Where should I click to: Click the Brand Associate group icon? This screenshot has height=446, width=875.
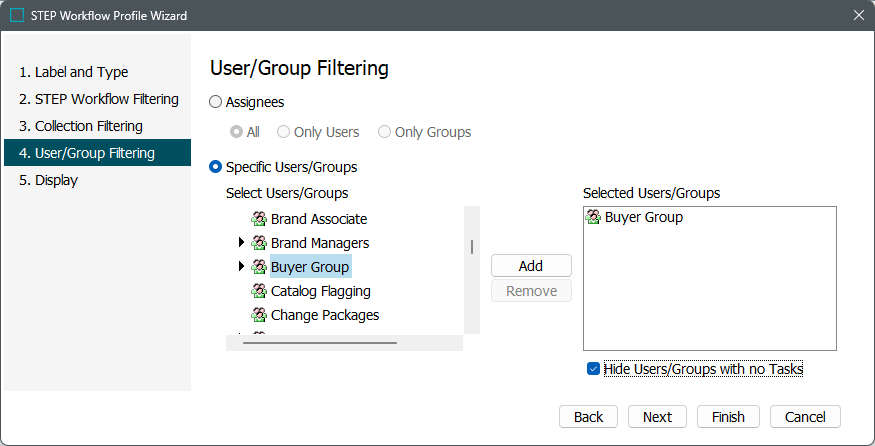[x=258, y=219]
